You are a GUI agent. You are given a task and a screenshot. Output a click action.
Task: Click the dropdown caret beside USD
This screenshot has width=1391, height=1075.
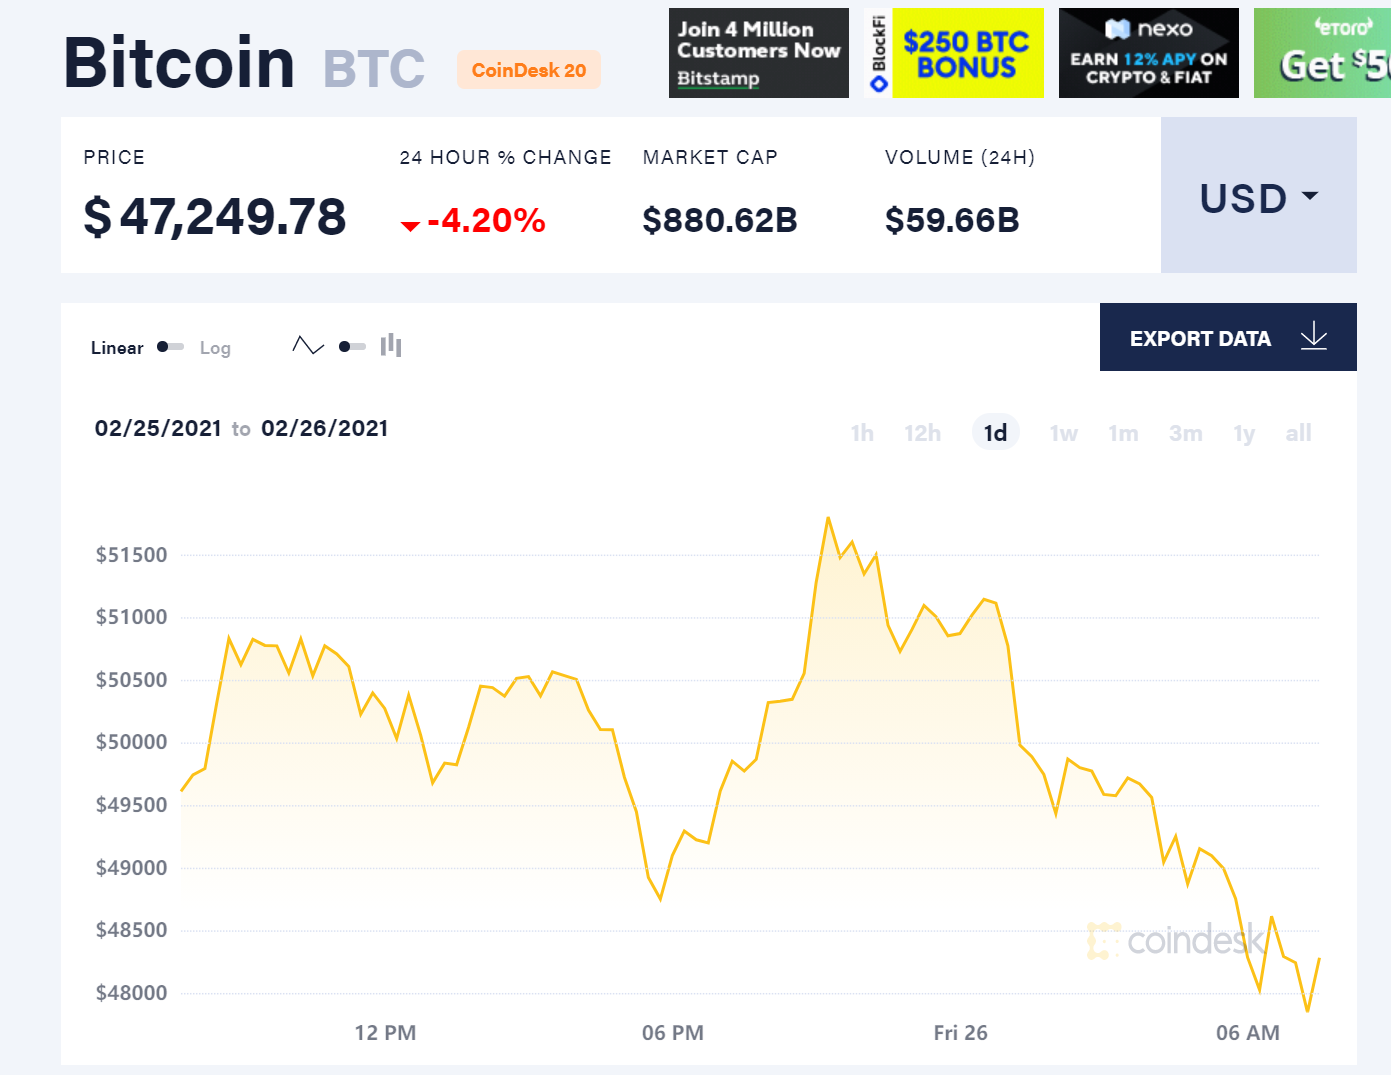click(x=1310, y=196)
